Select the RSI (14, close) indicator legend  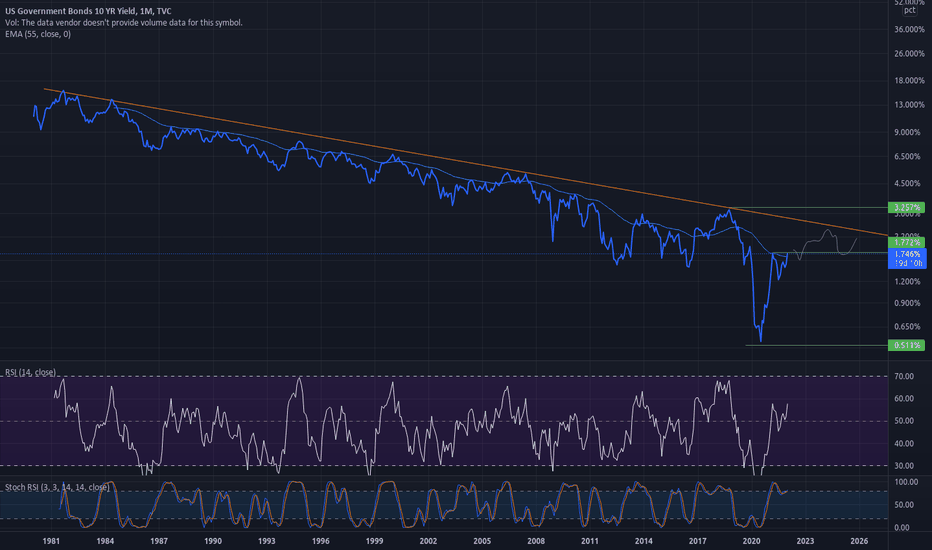(x=30, y=372)
